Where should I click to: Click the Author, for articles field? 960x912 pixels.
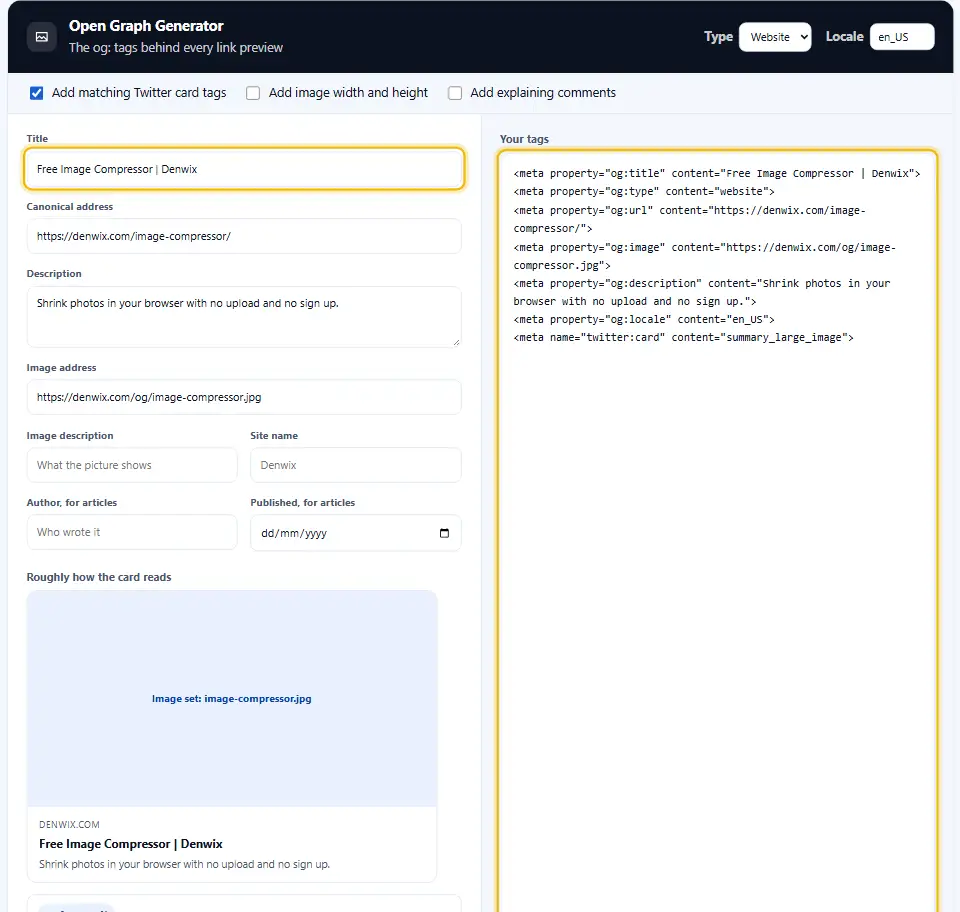point(132,533)
